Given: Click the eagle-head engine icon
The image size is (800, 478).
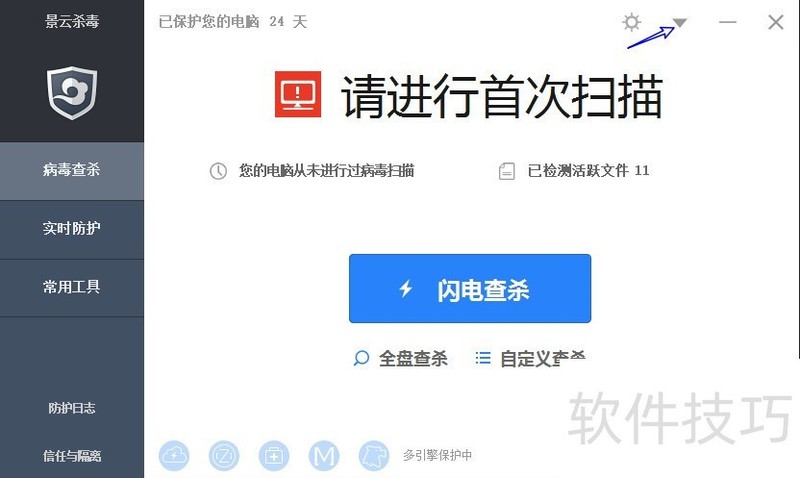Looking at the screenshot, I should (374, 456).
